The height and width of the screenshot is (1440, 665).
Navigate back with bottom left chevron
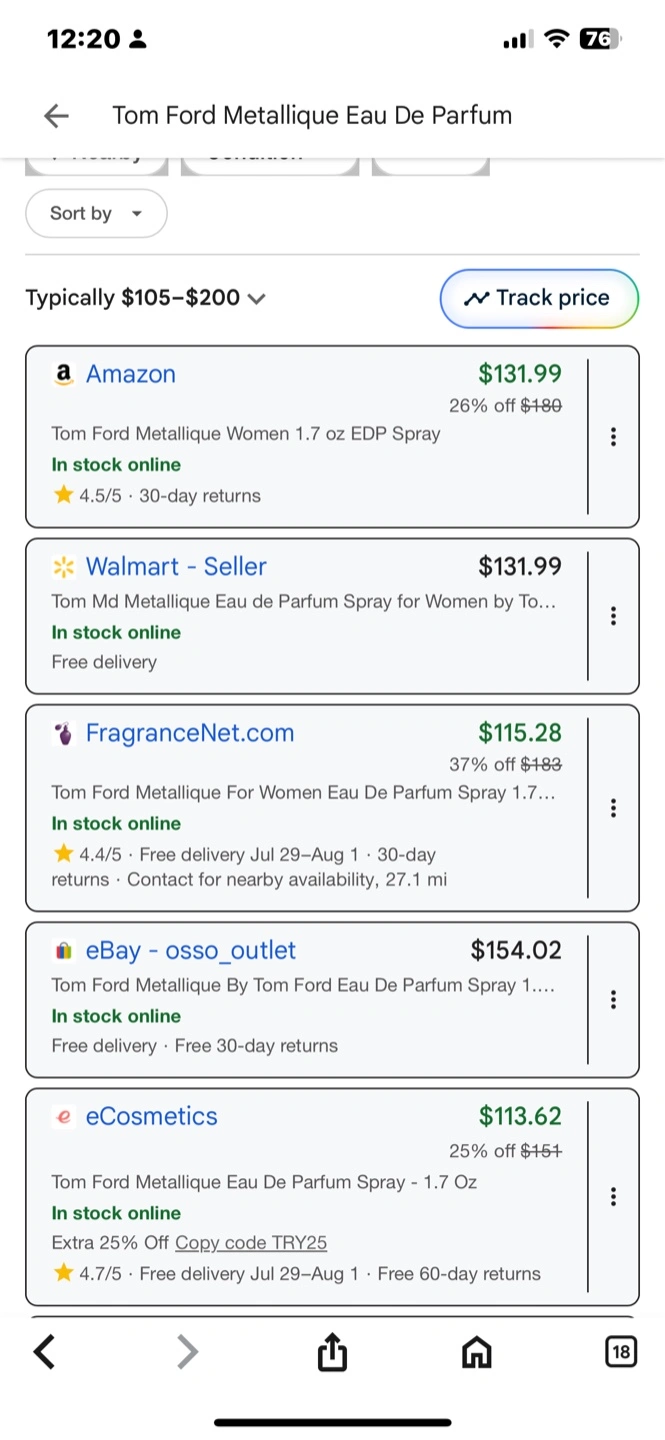point(44,1353)
